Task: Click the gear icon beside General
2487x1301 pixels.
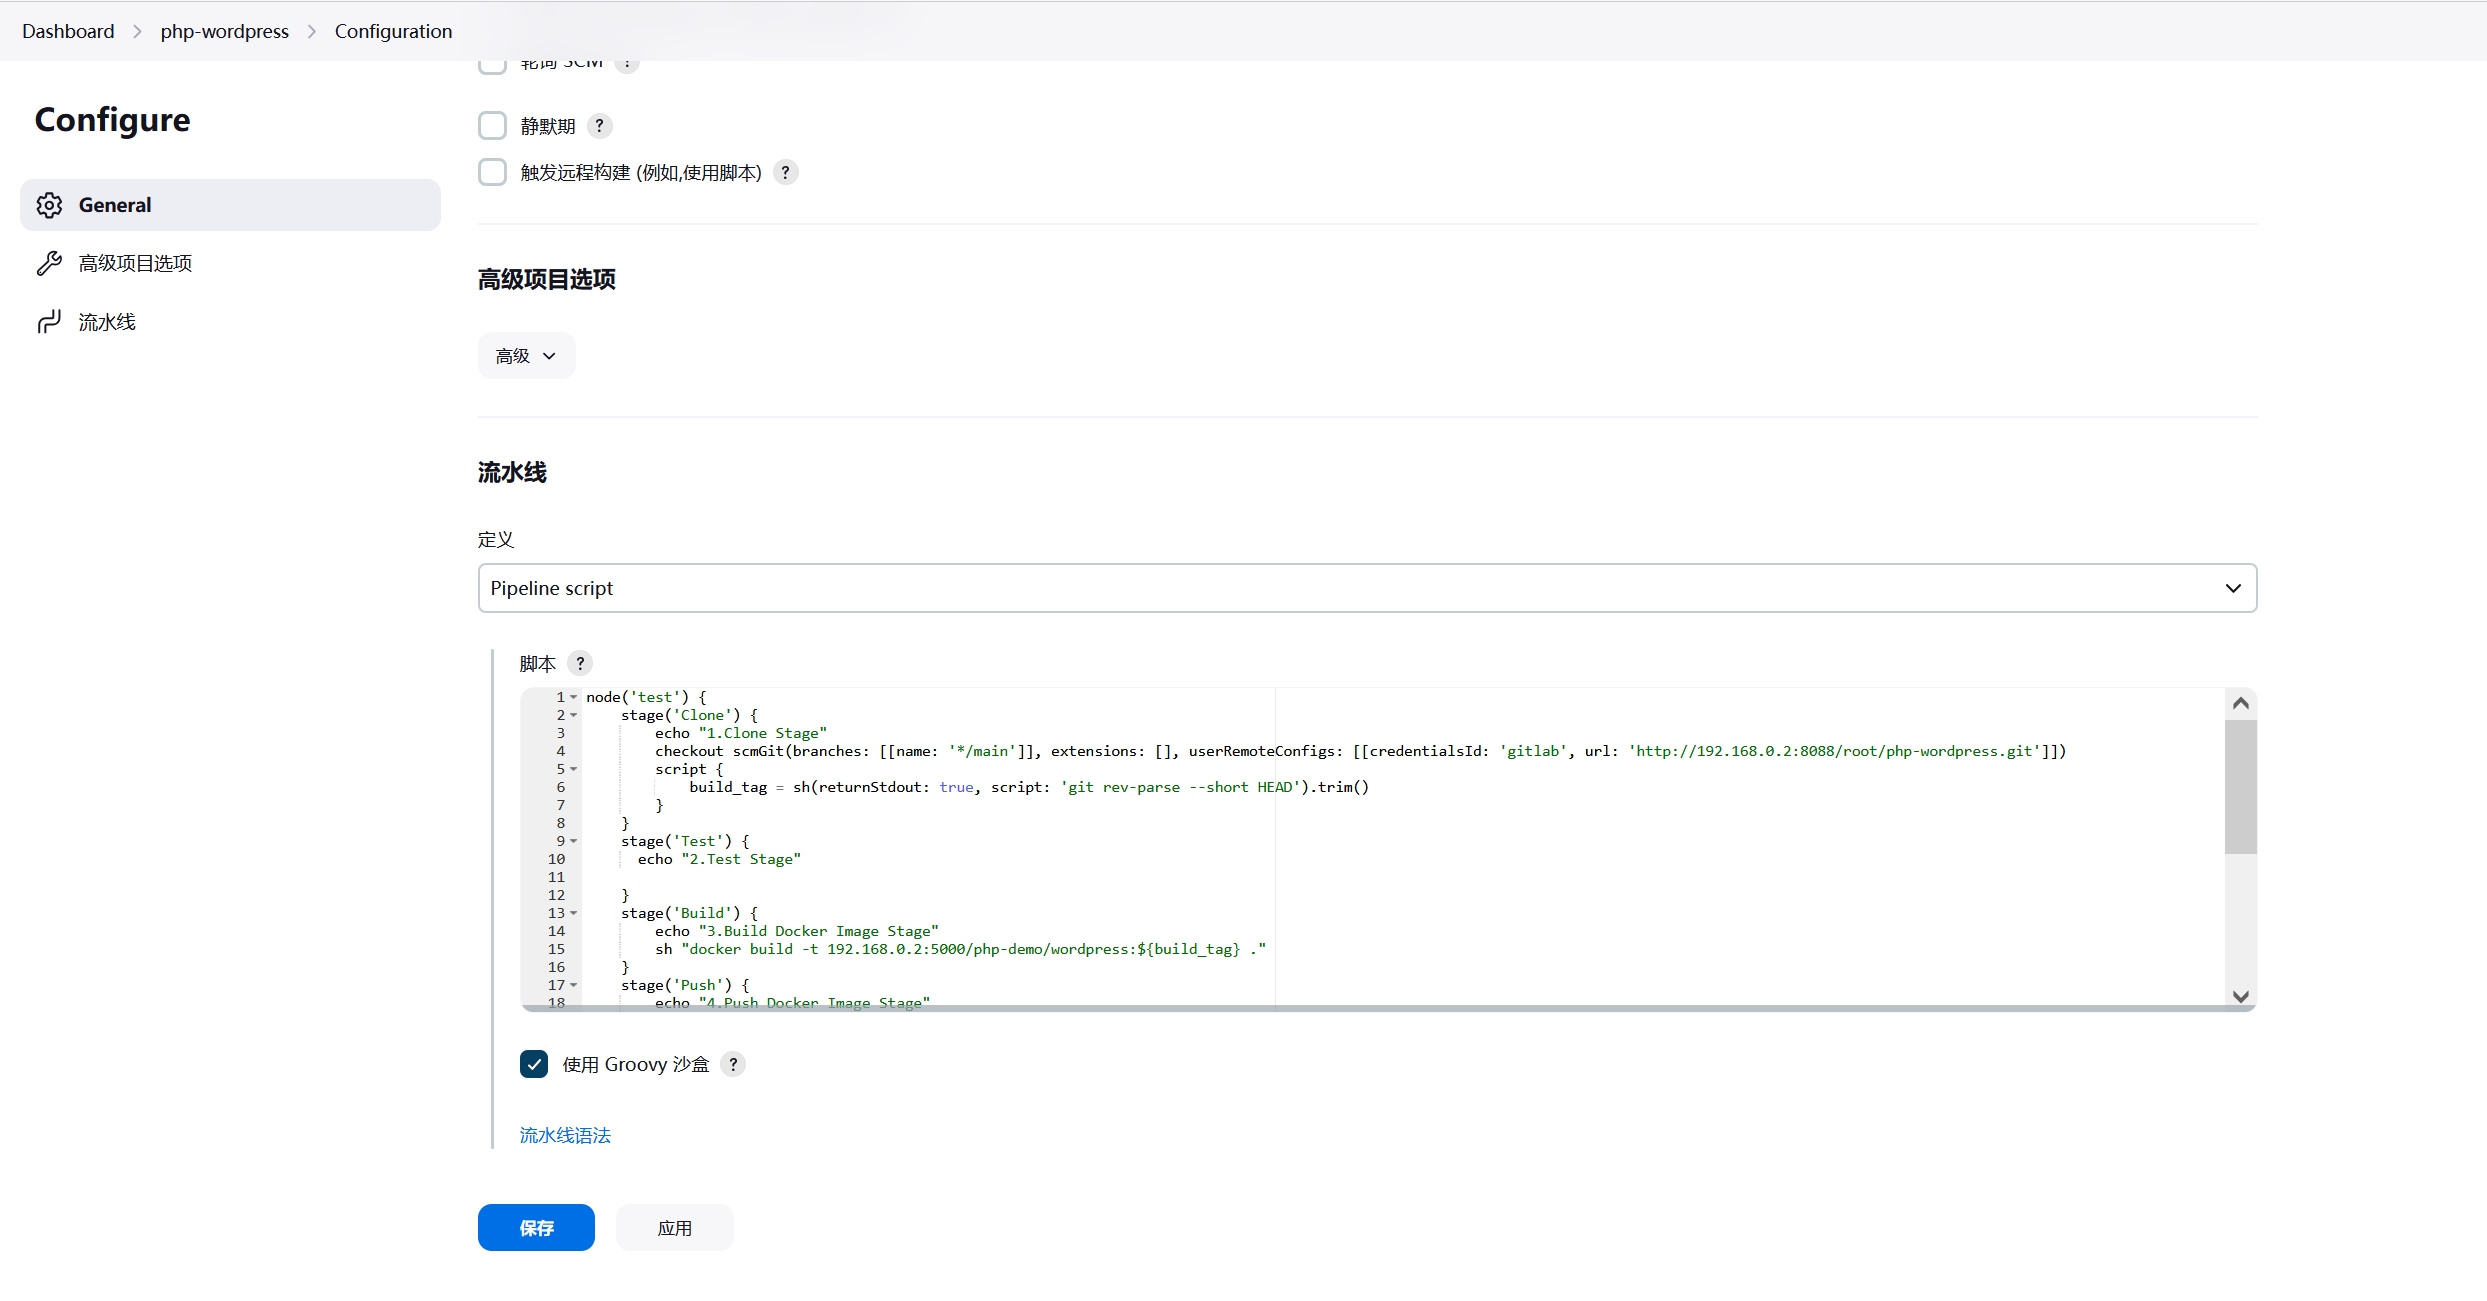Action: [x=49, y=205]
